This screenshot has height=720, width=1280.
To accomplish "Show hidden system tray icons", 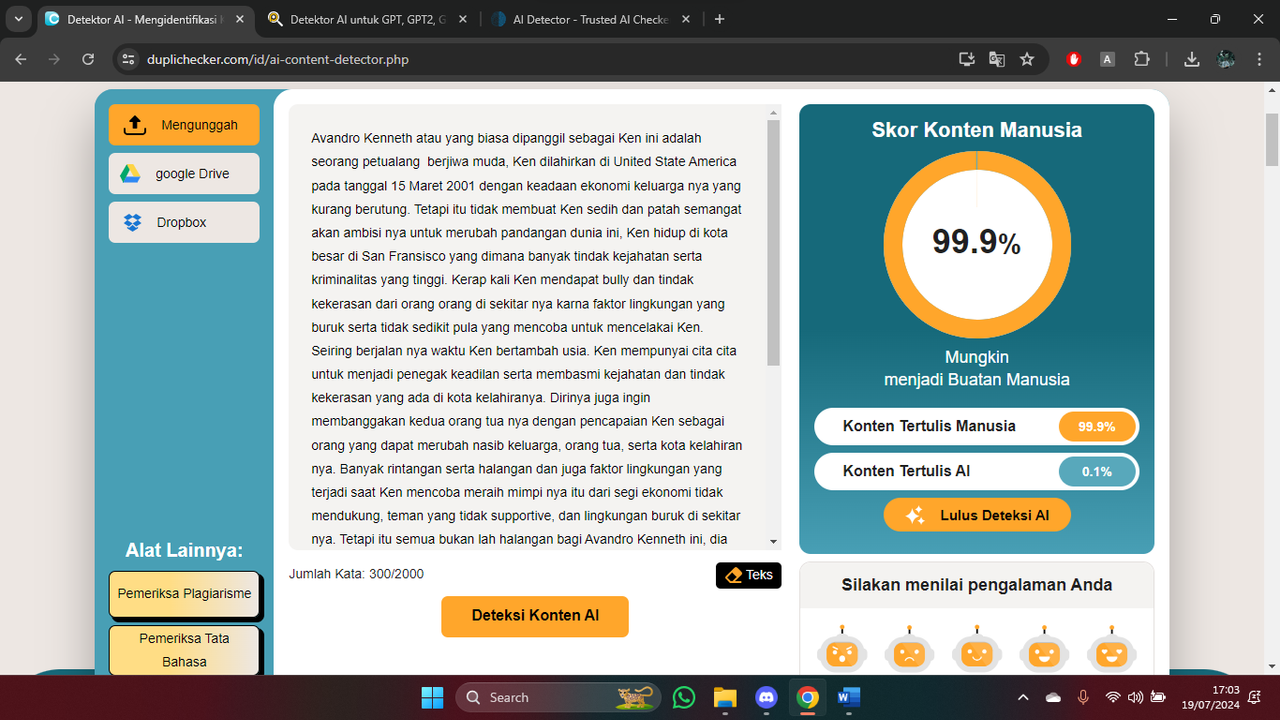I will coord(1022,697).
